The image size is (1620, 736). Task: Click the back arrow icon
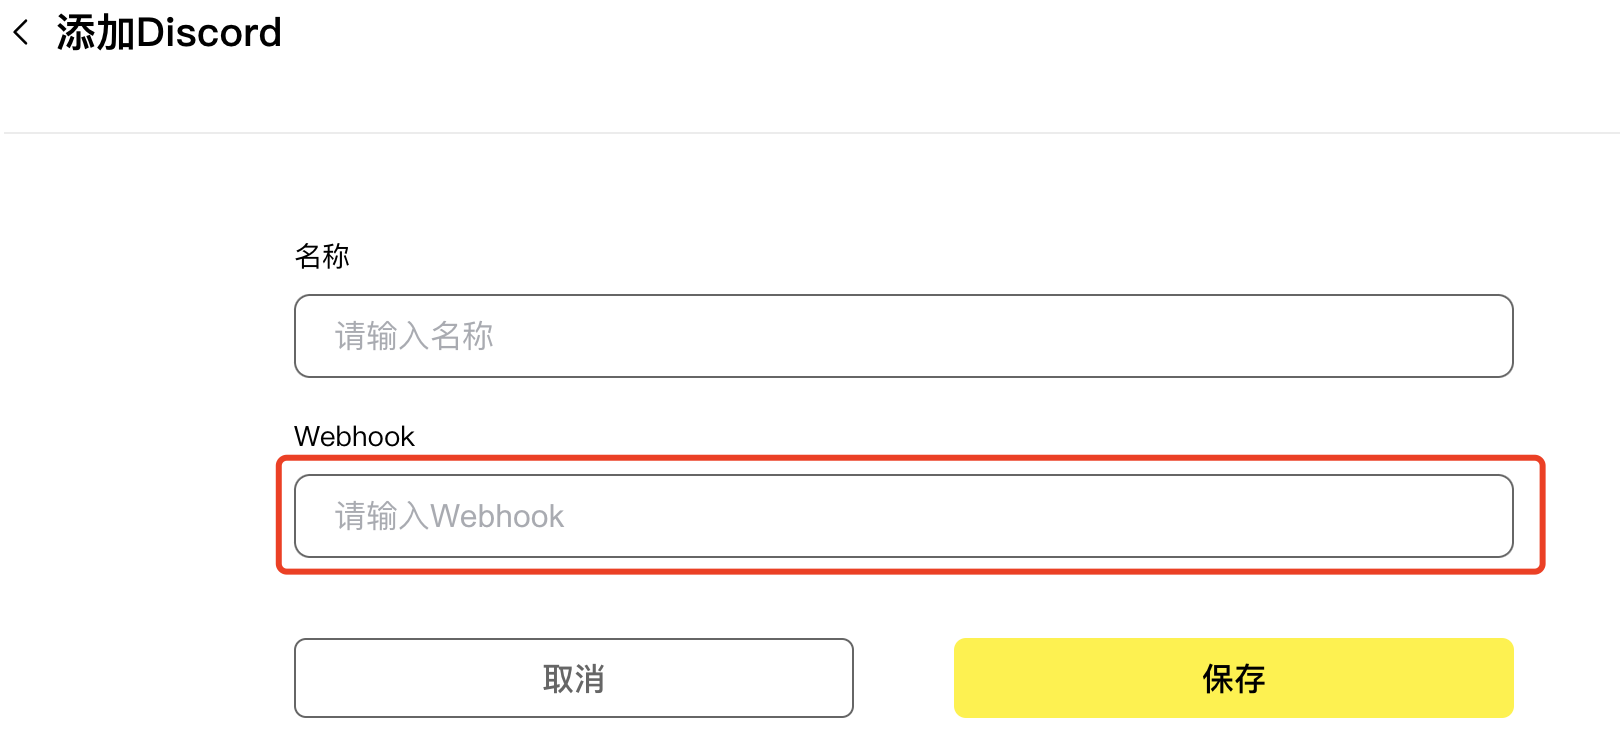[x=21, y=33]
